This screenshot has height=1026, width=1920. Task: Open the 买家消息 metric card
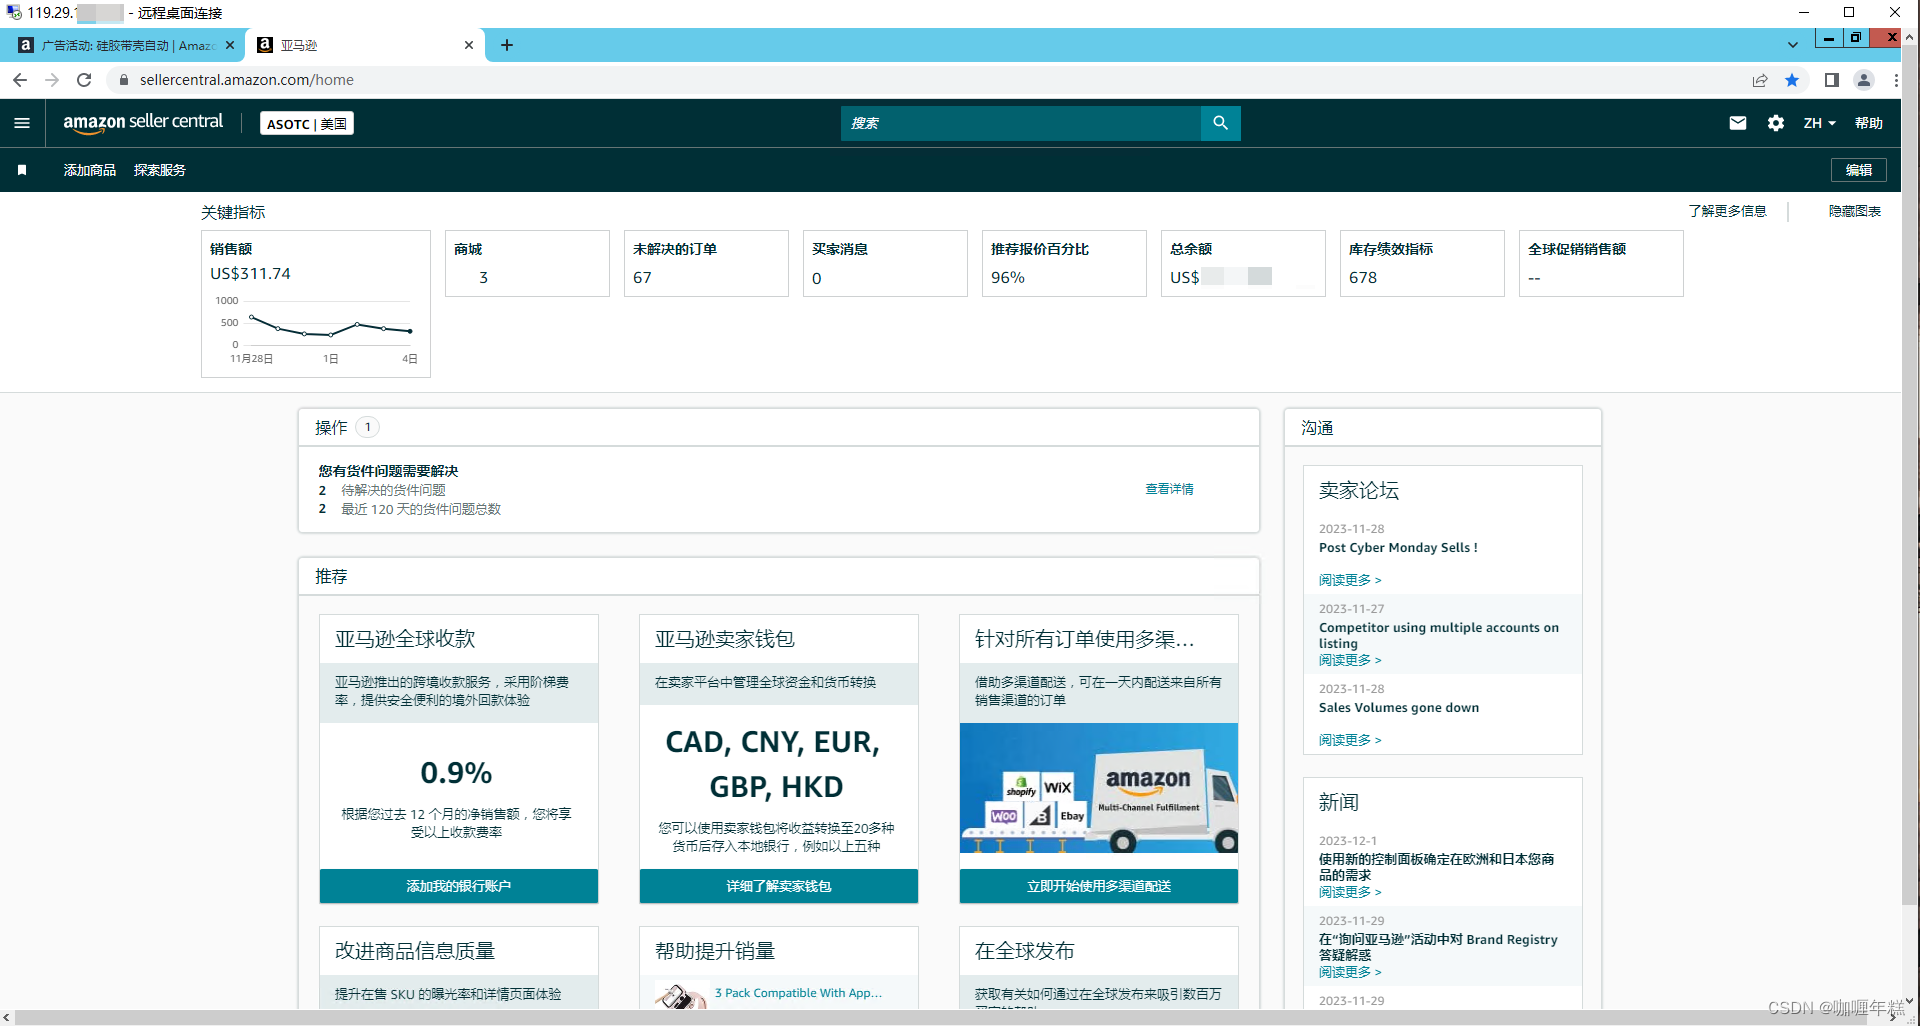click(885, 263)
